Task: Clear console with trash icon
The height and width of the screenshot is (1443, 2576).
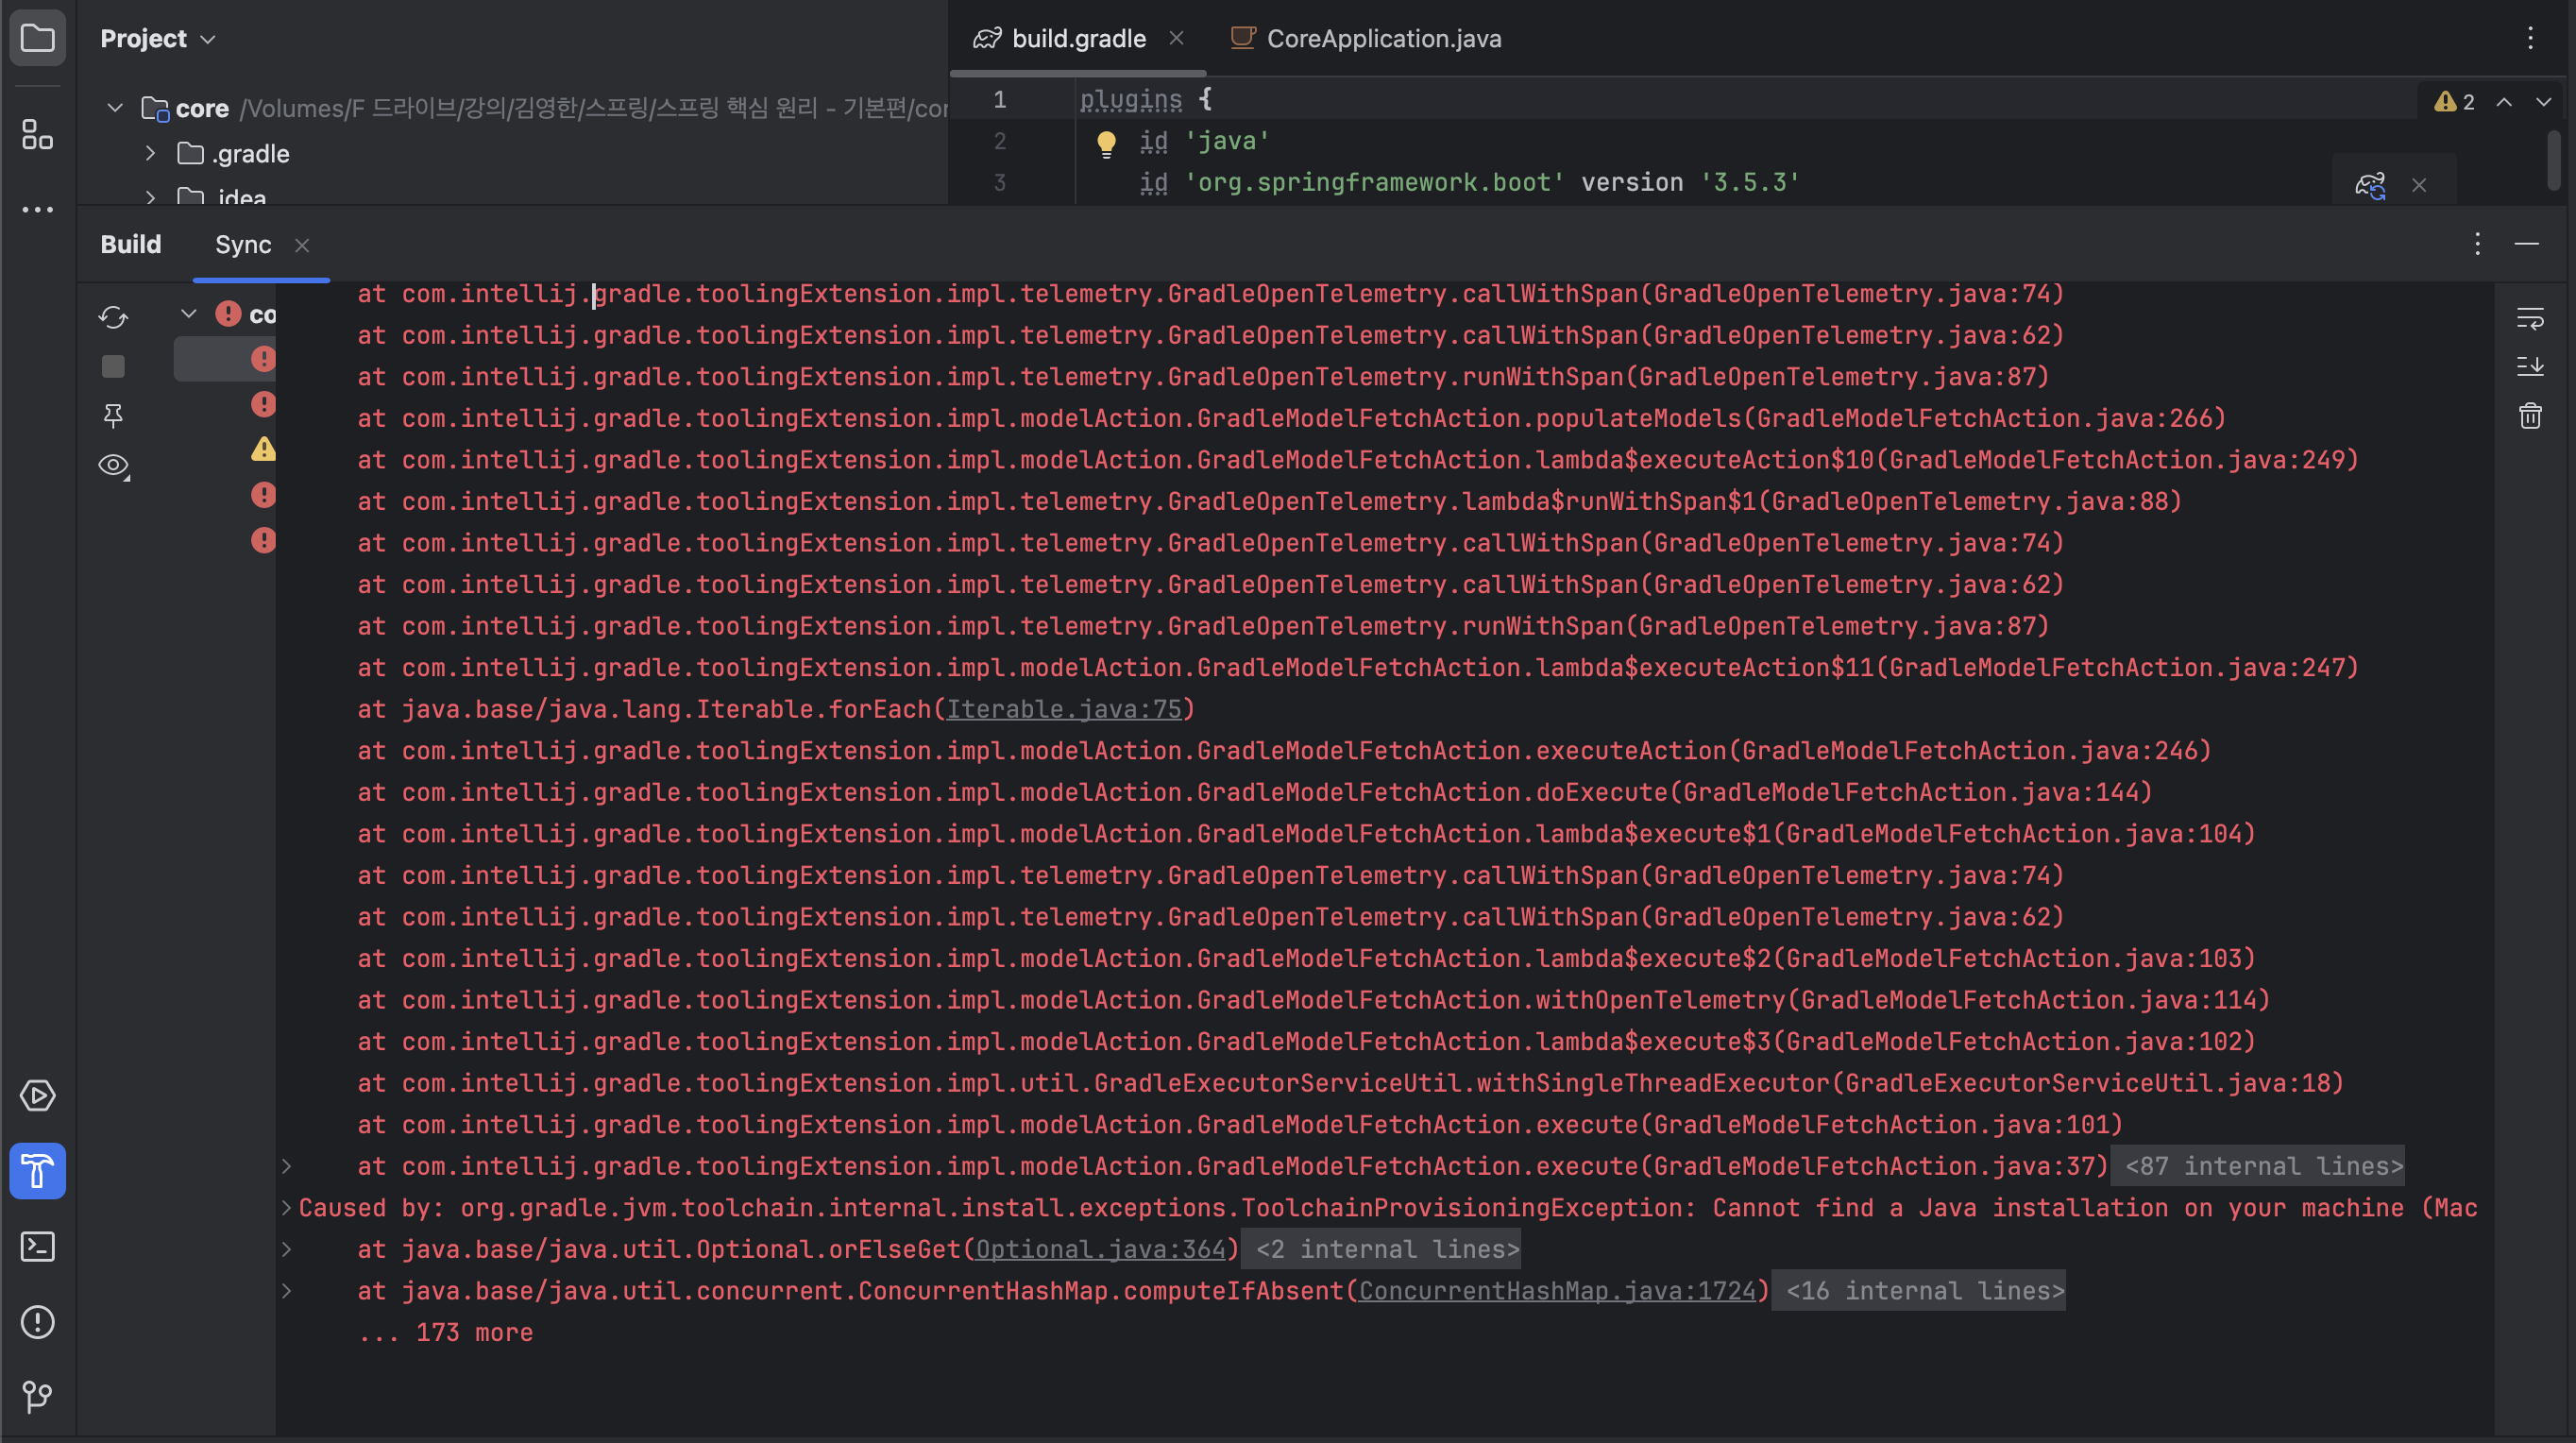Action: pyautogui.click(x=2530, y=415)
